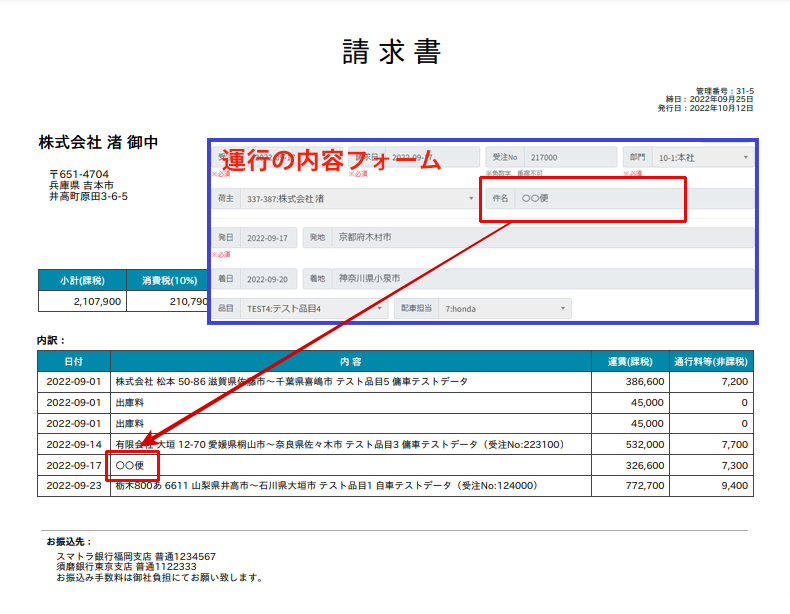Image resolution: width=790 pixels, height=614 pixels.
Task: Click the 2022-09-23 date cell
Action: [x=74, y=486]
